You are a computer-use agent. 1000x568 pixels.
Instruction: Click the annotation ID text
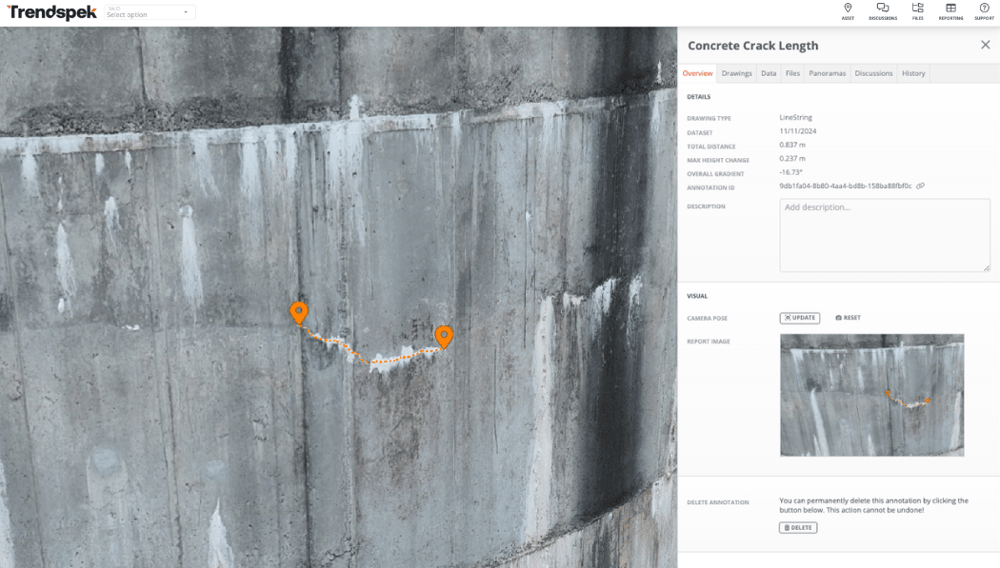[845, 186]
